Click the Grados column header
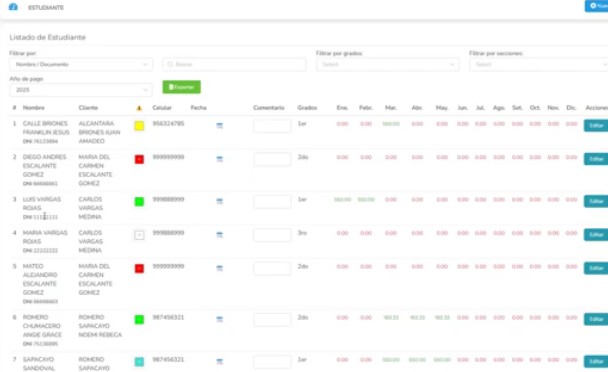 307,108
